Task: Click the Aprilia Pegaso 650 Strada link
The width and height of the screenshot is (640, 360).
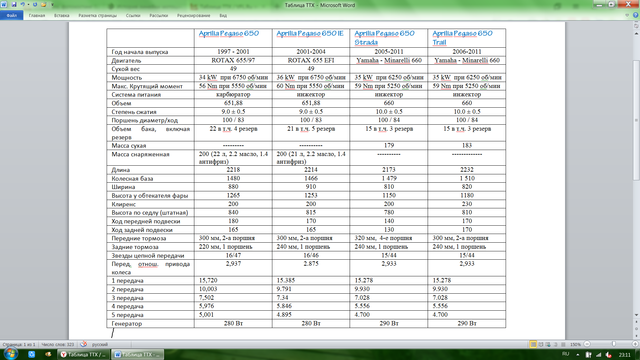Action: [x=384, y=38]
